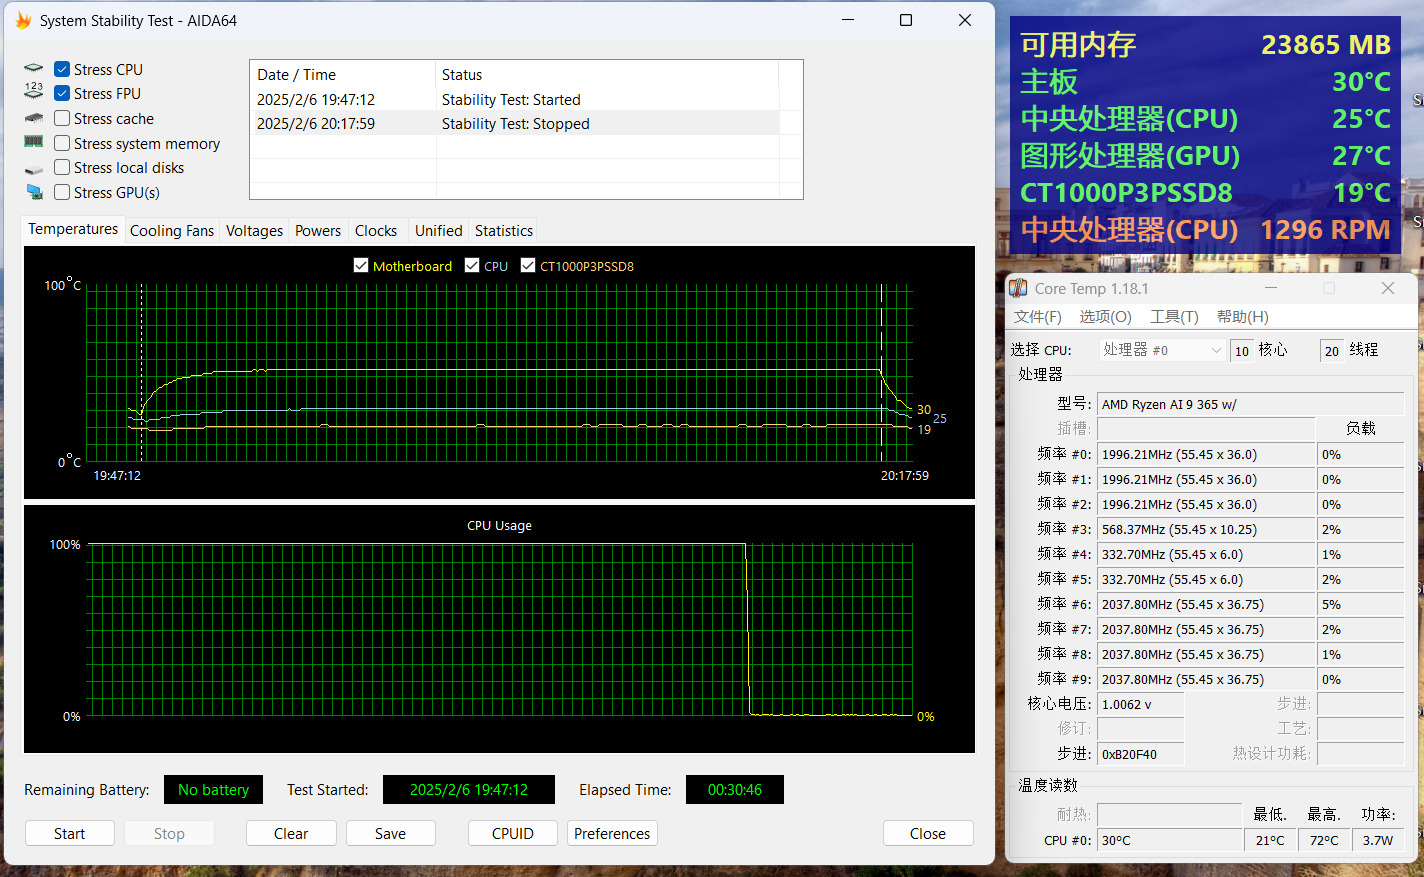This screenshot has height=877, width=1424.
Task: Click the Start button
Action: 70,833
